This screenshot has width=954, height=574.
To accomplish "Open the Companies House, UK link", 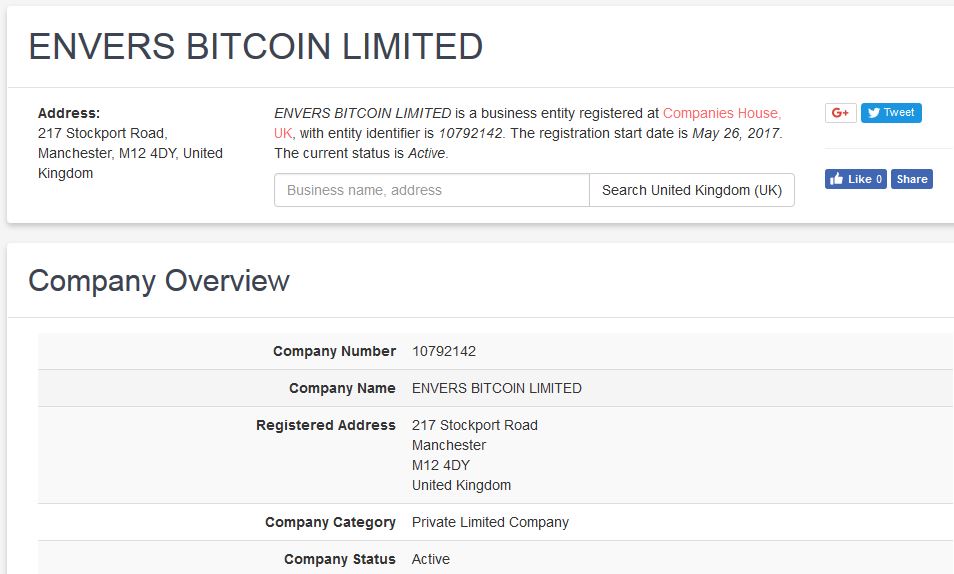I will coord(721,114).
